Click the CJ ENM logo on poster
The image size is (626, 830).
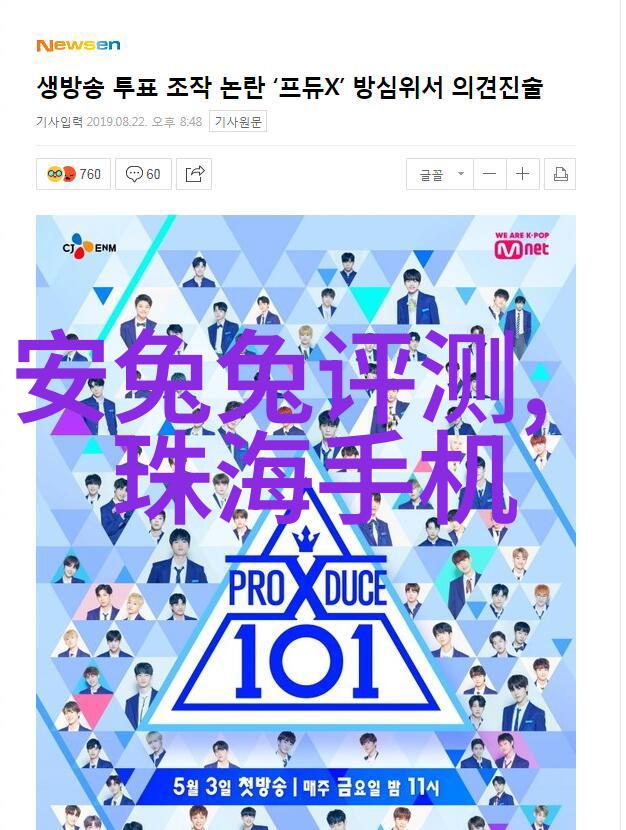[89, 247]
